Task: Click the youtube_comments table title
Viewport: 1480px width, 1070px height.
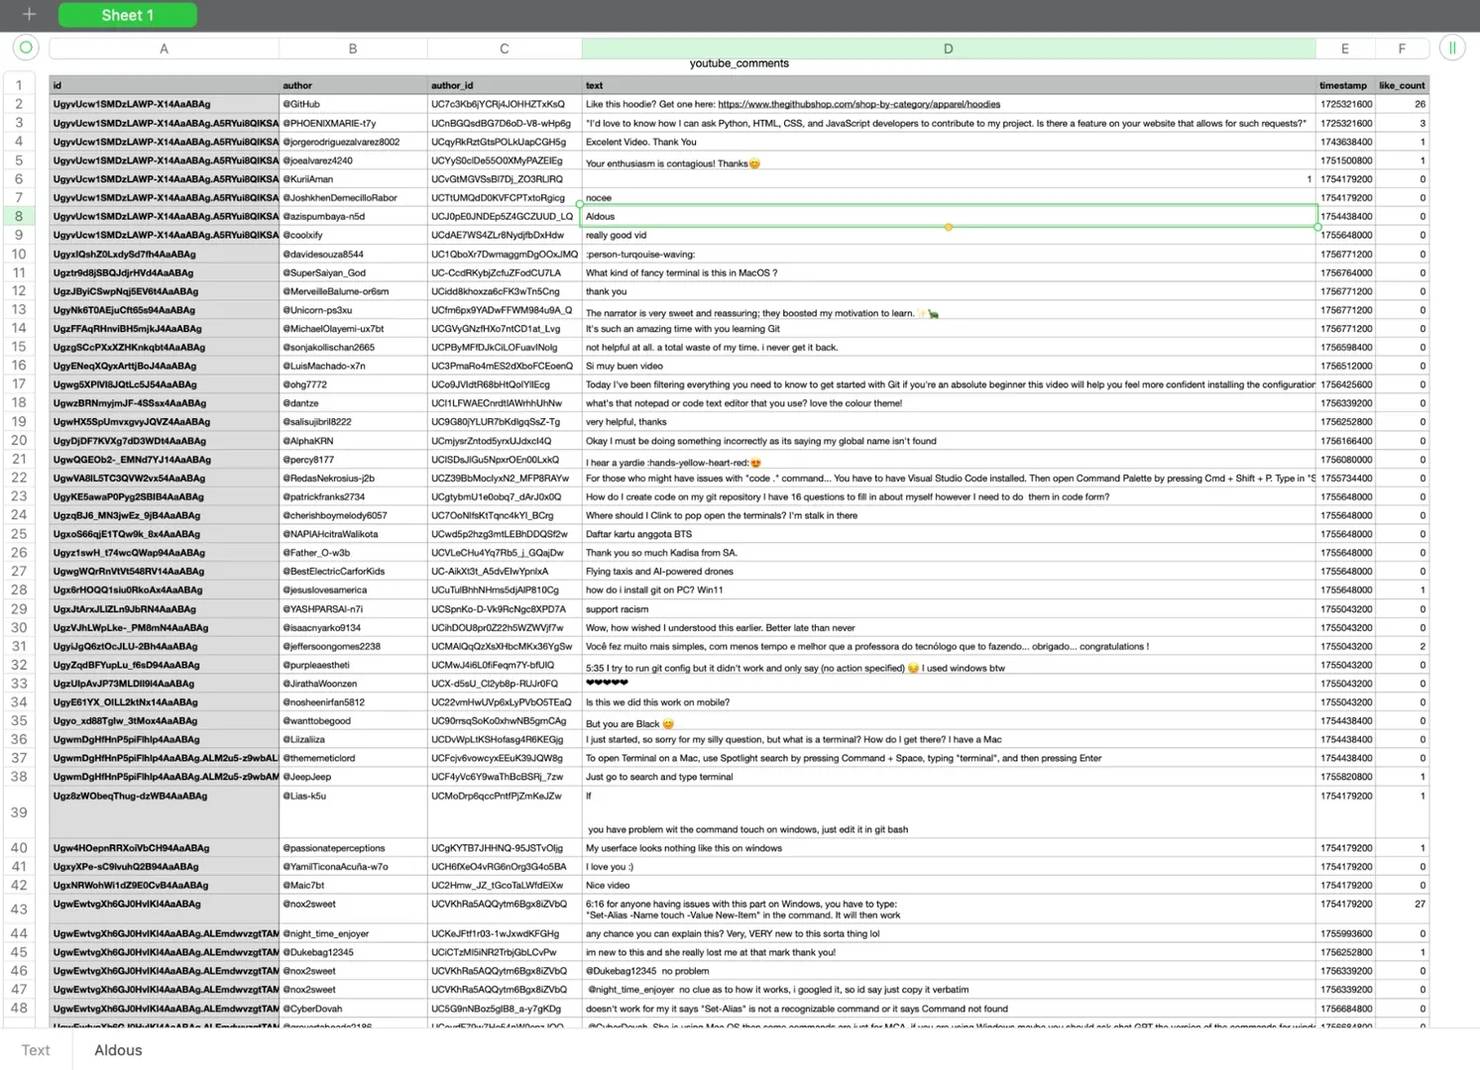Action: click(739, 63)
